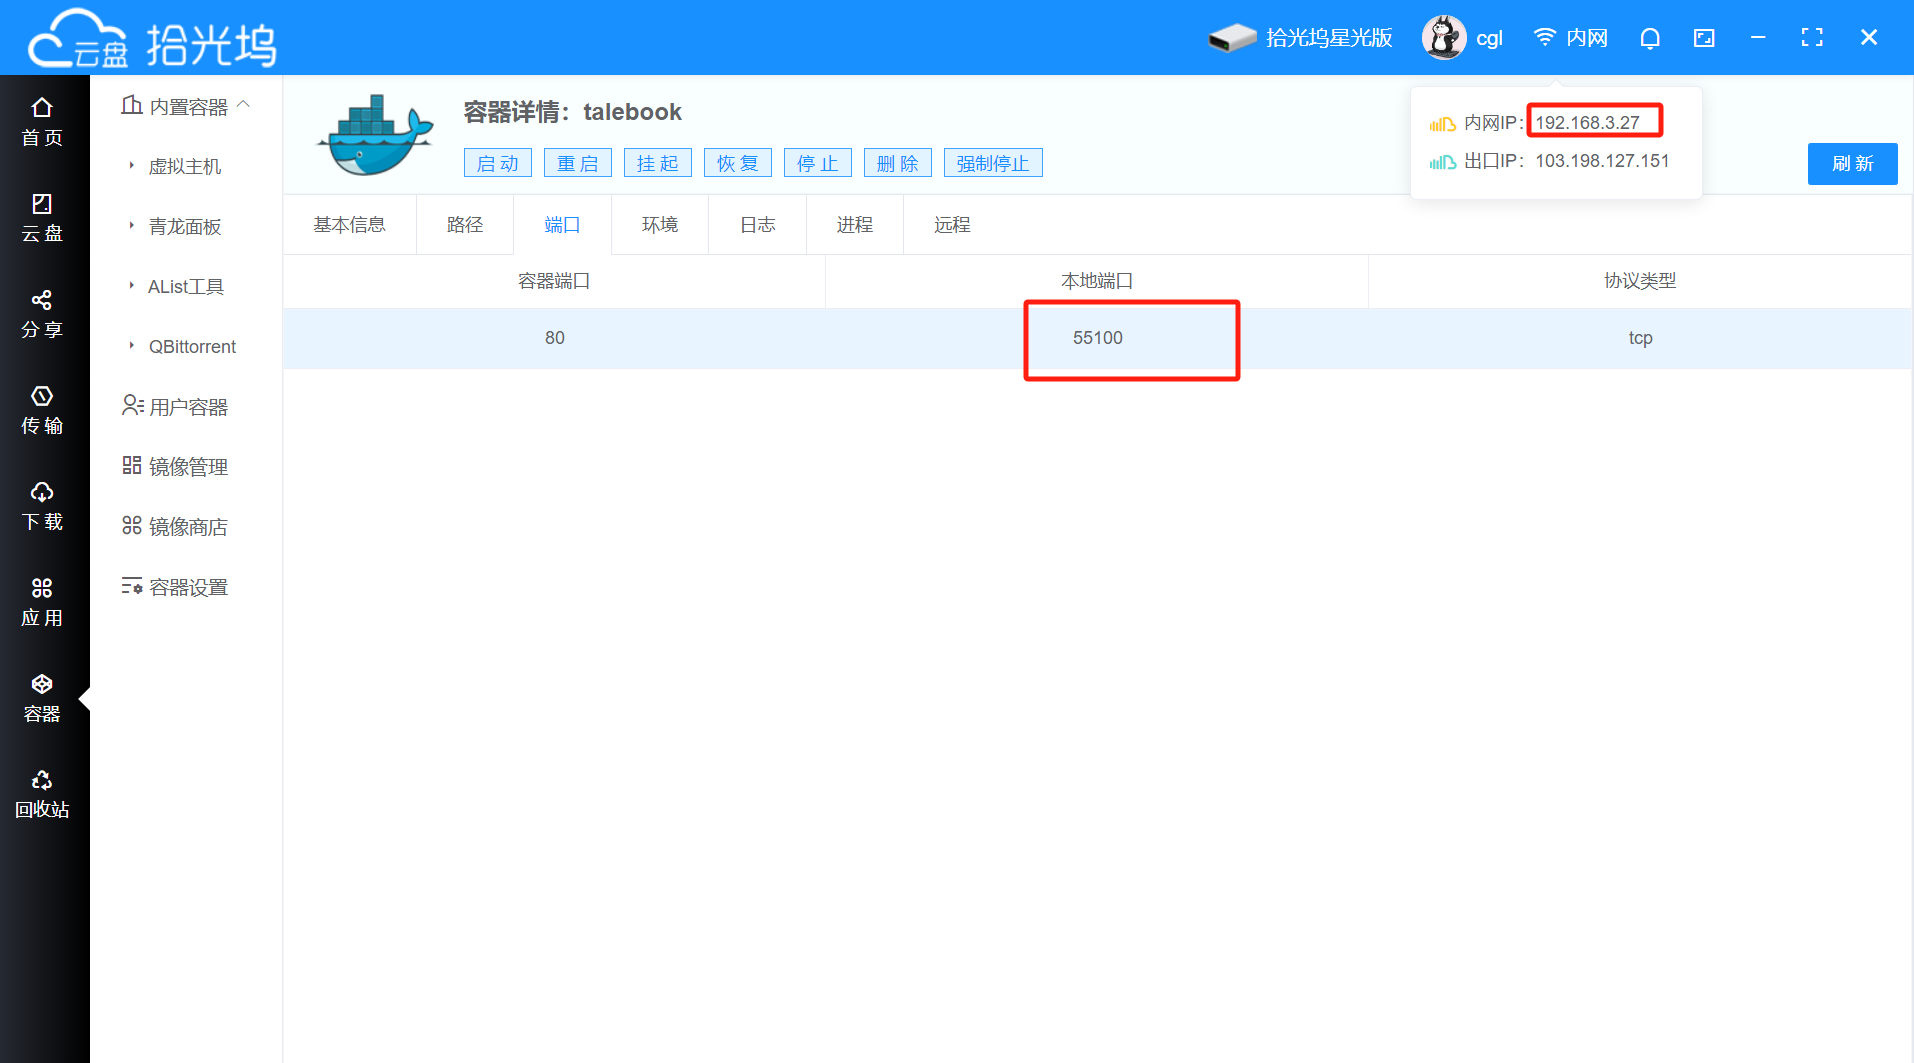Click the Docker whale container image

point(375,135)
